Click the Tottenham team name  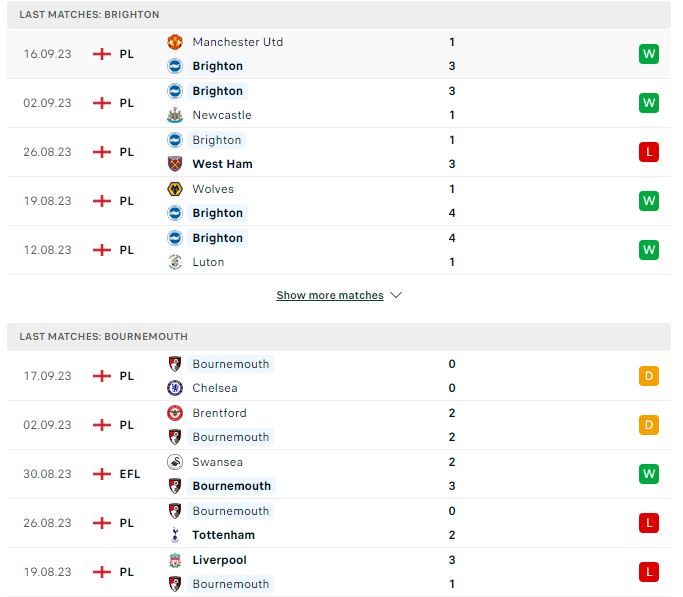223,535
